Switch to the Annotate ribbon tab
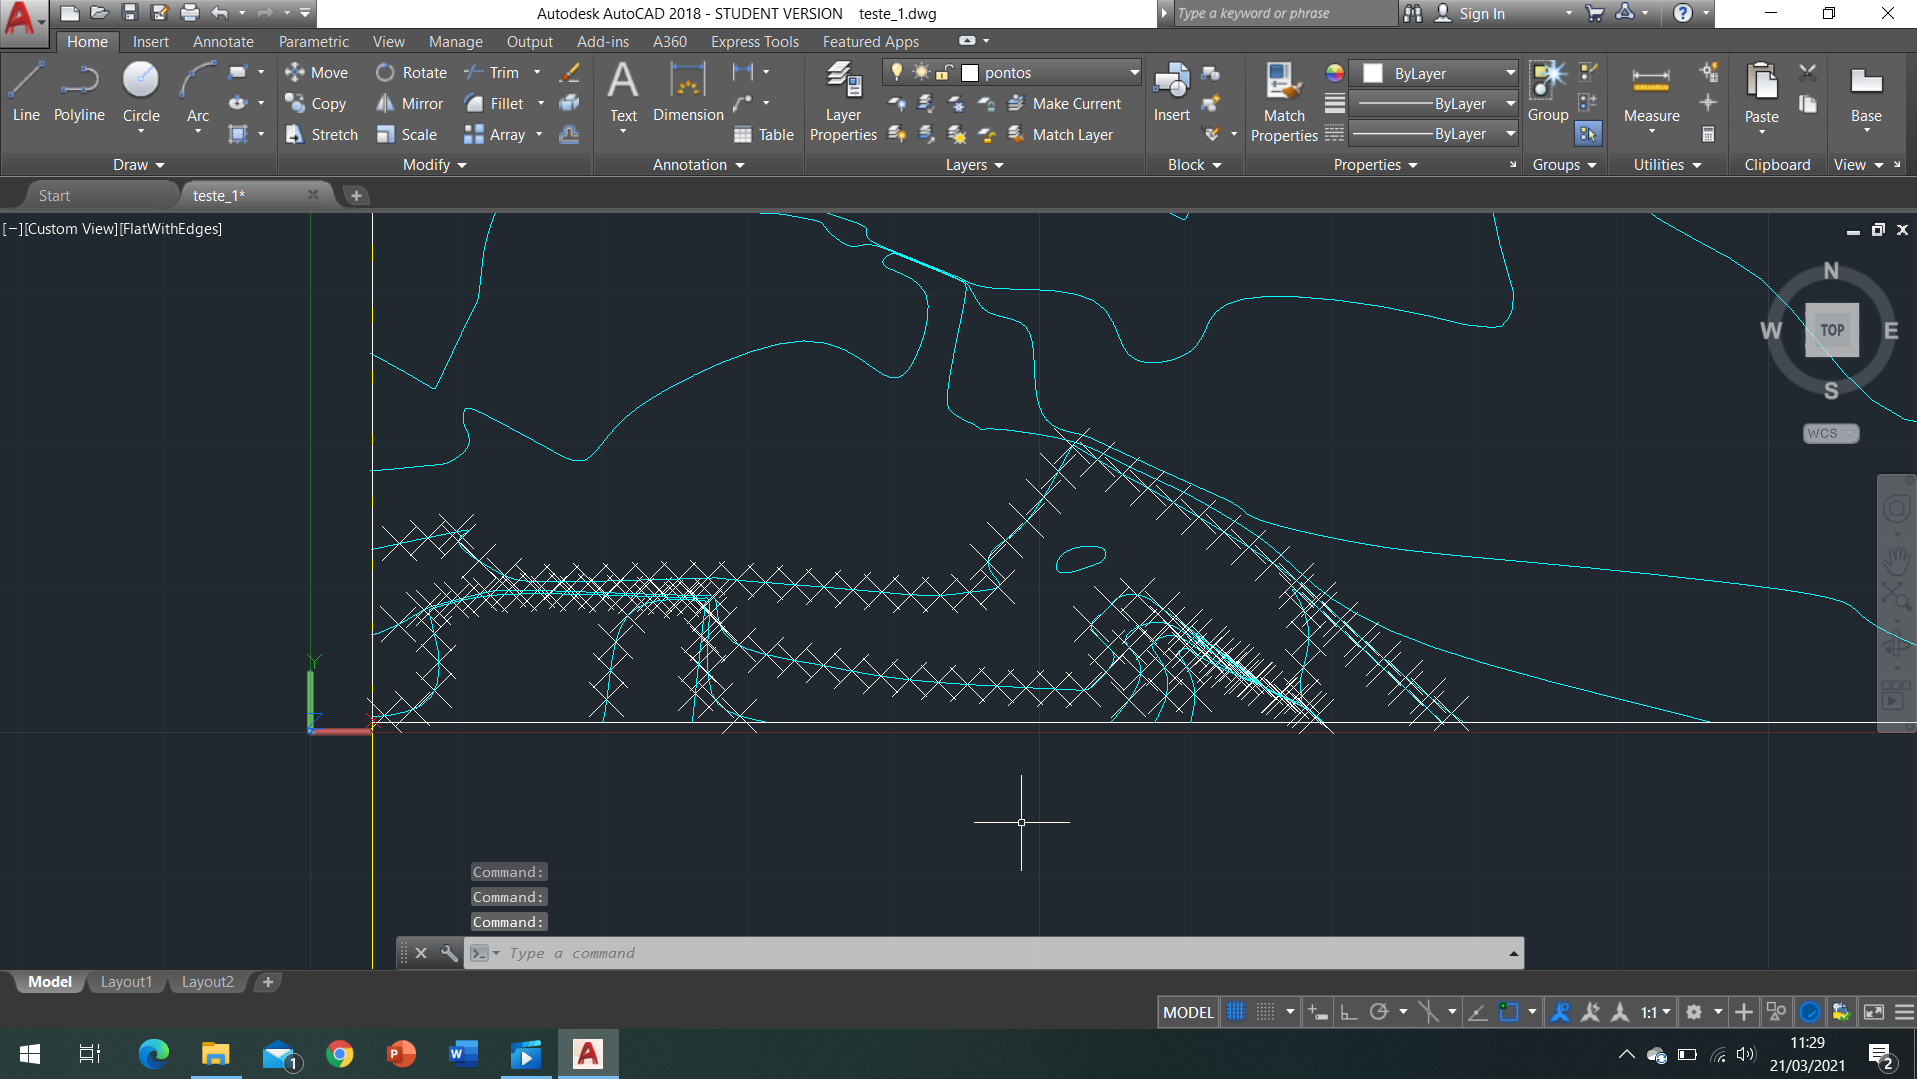 (223, 41)
